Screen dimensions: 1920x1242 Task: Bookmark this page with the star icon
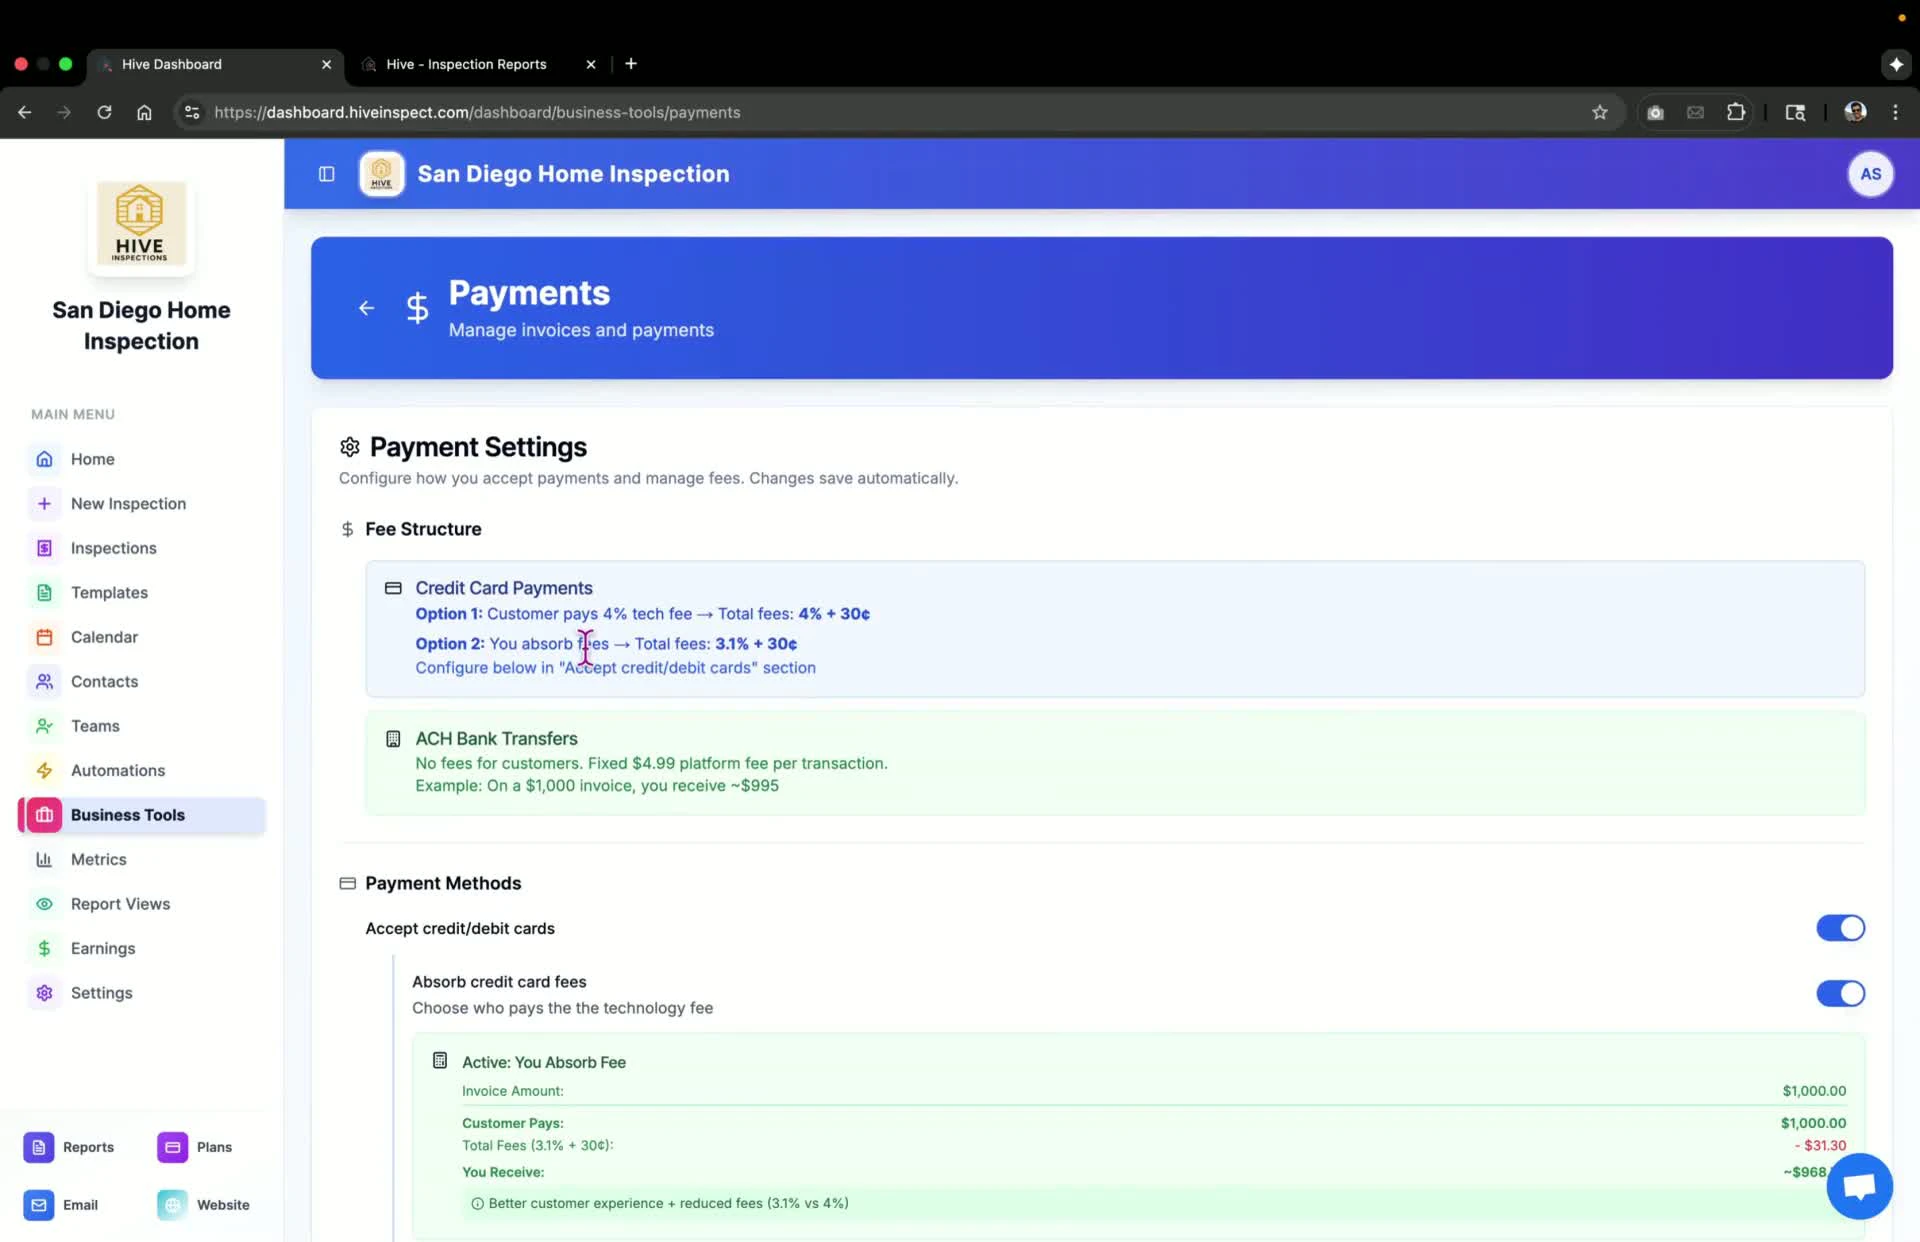1600,112
